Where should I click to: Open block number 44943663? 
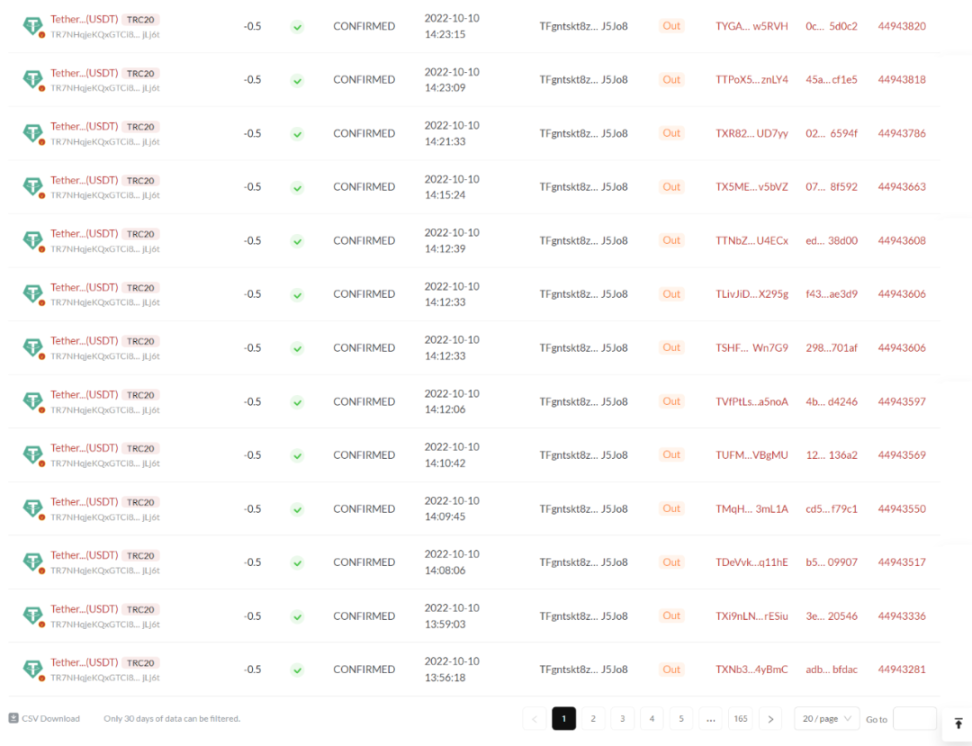901,187
